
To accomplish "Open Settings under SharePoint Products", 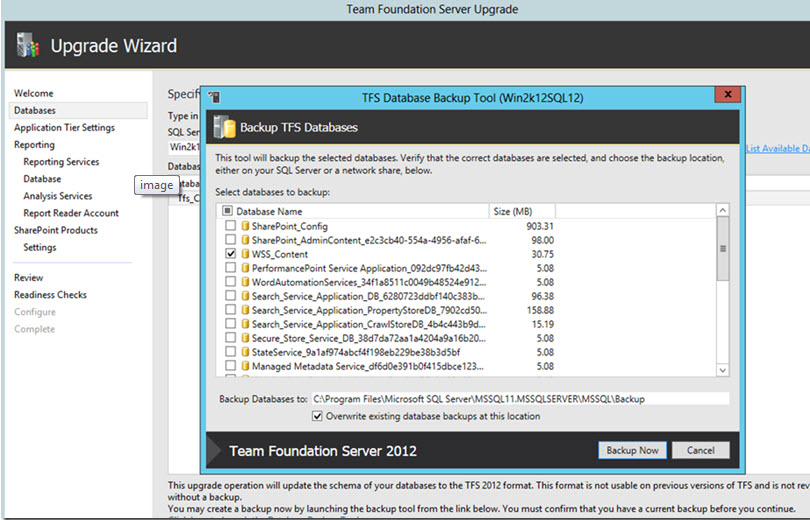I will (x=39, y=247).
